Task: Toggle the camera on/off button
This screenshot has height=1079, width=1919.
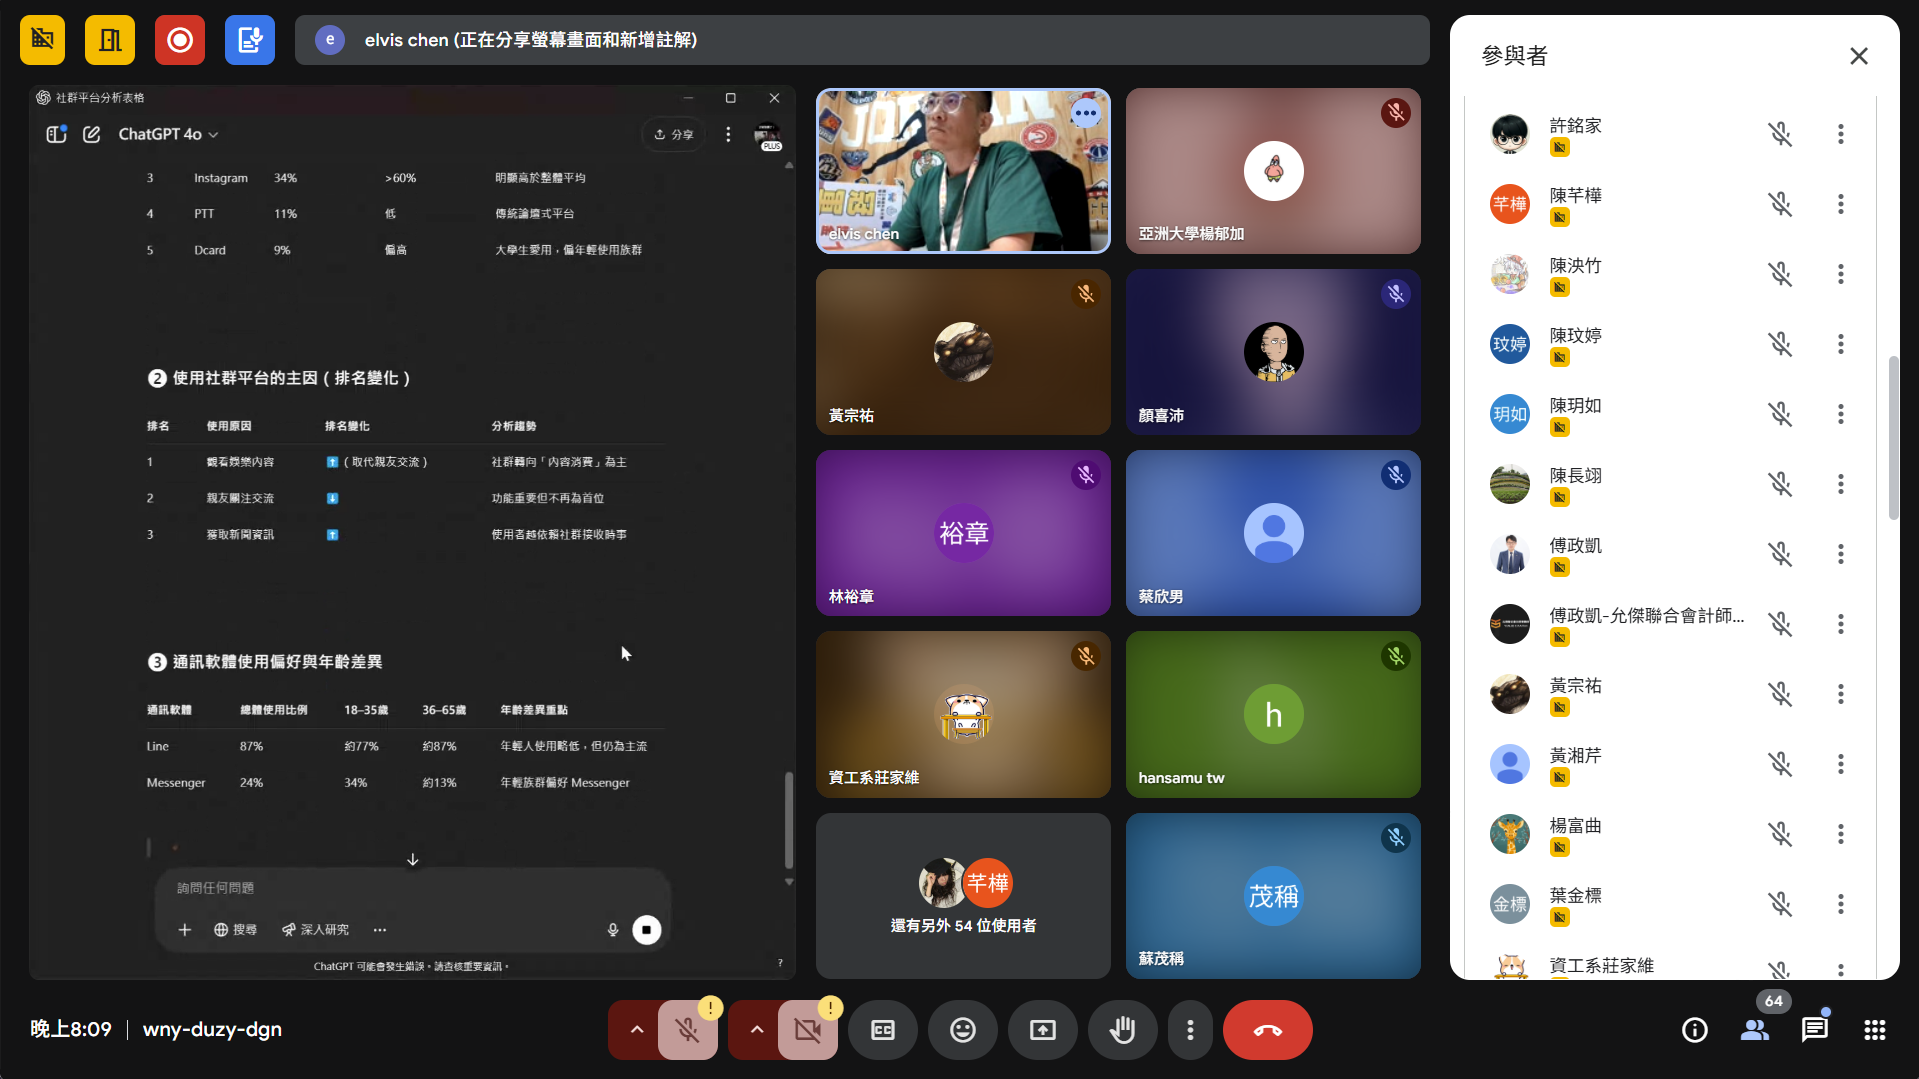Action: [807, 1030]
